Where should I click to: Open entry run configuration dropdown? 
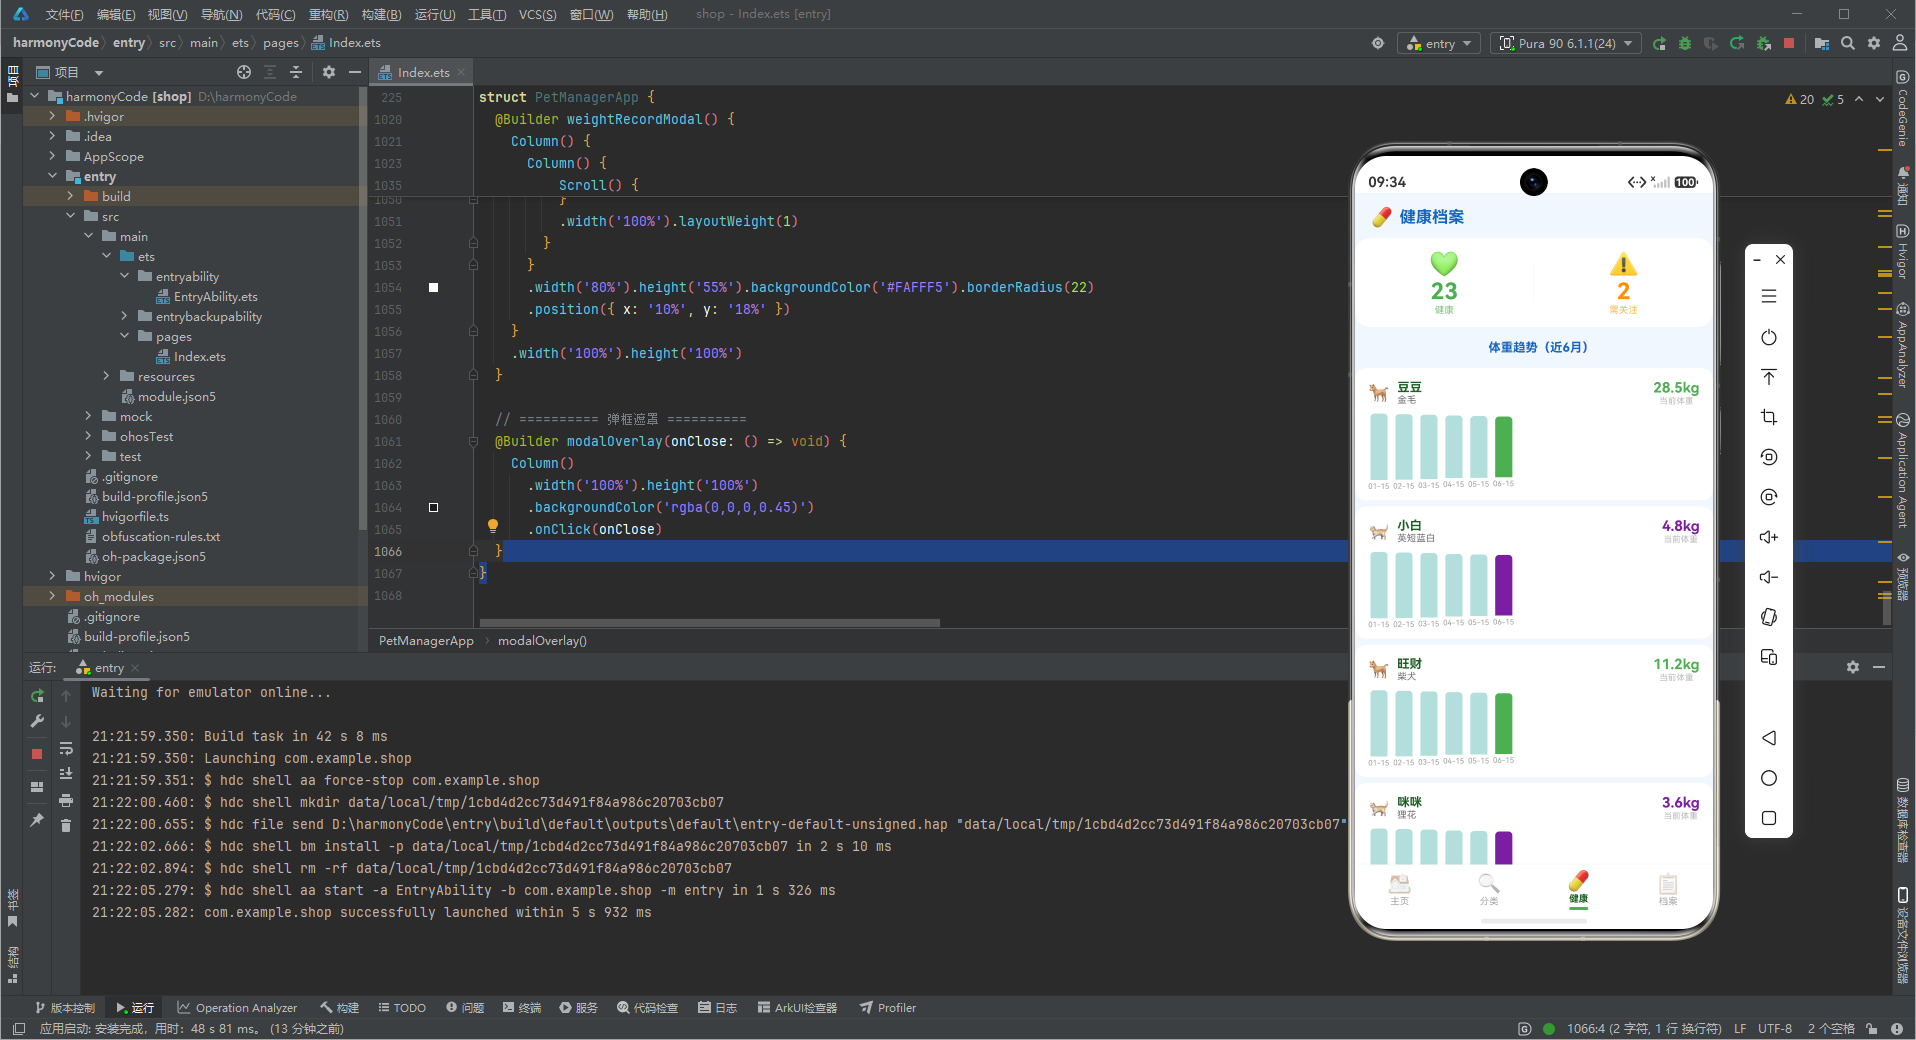point(1440,43)
